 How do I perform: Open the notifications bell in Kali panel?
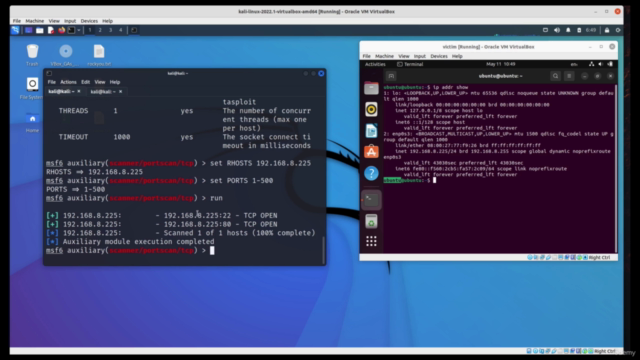coord(568,30)
